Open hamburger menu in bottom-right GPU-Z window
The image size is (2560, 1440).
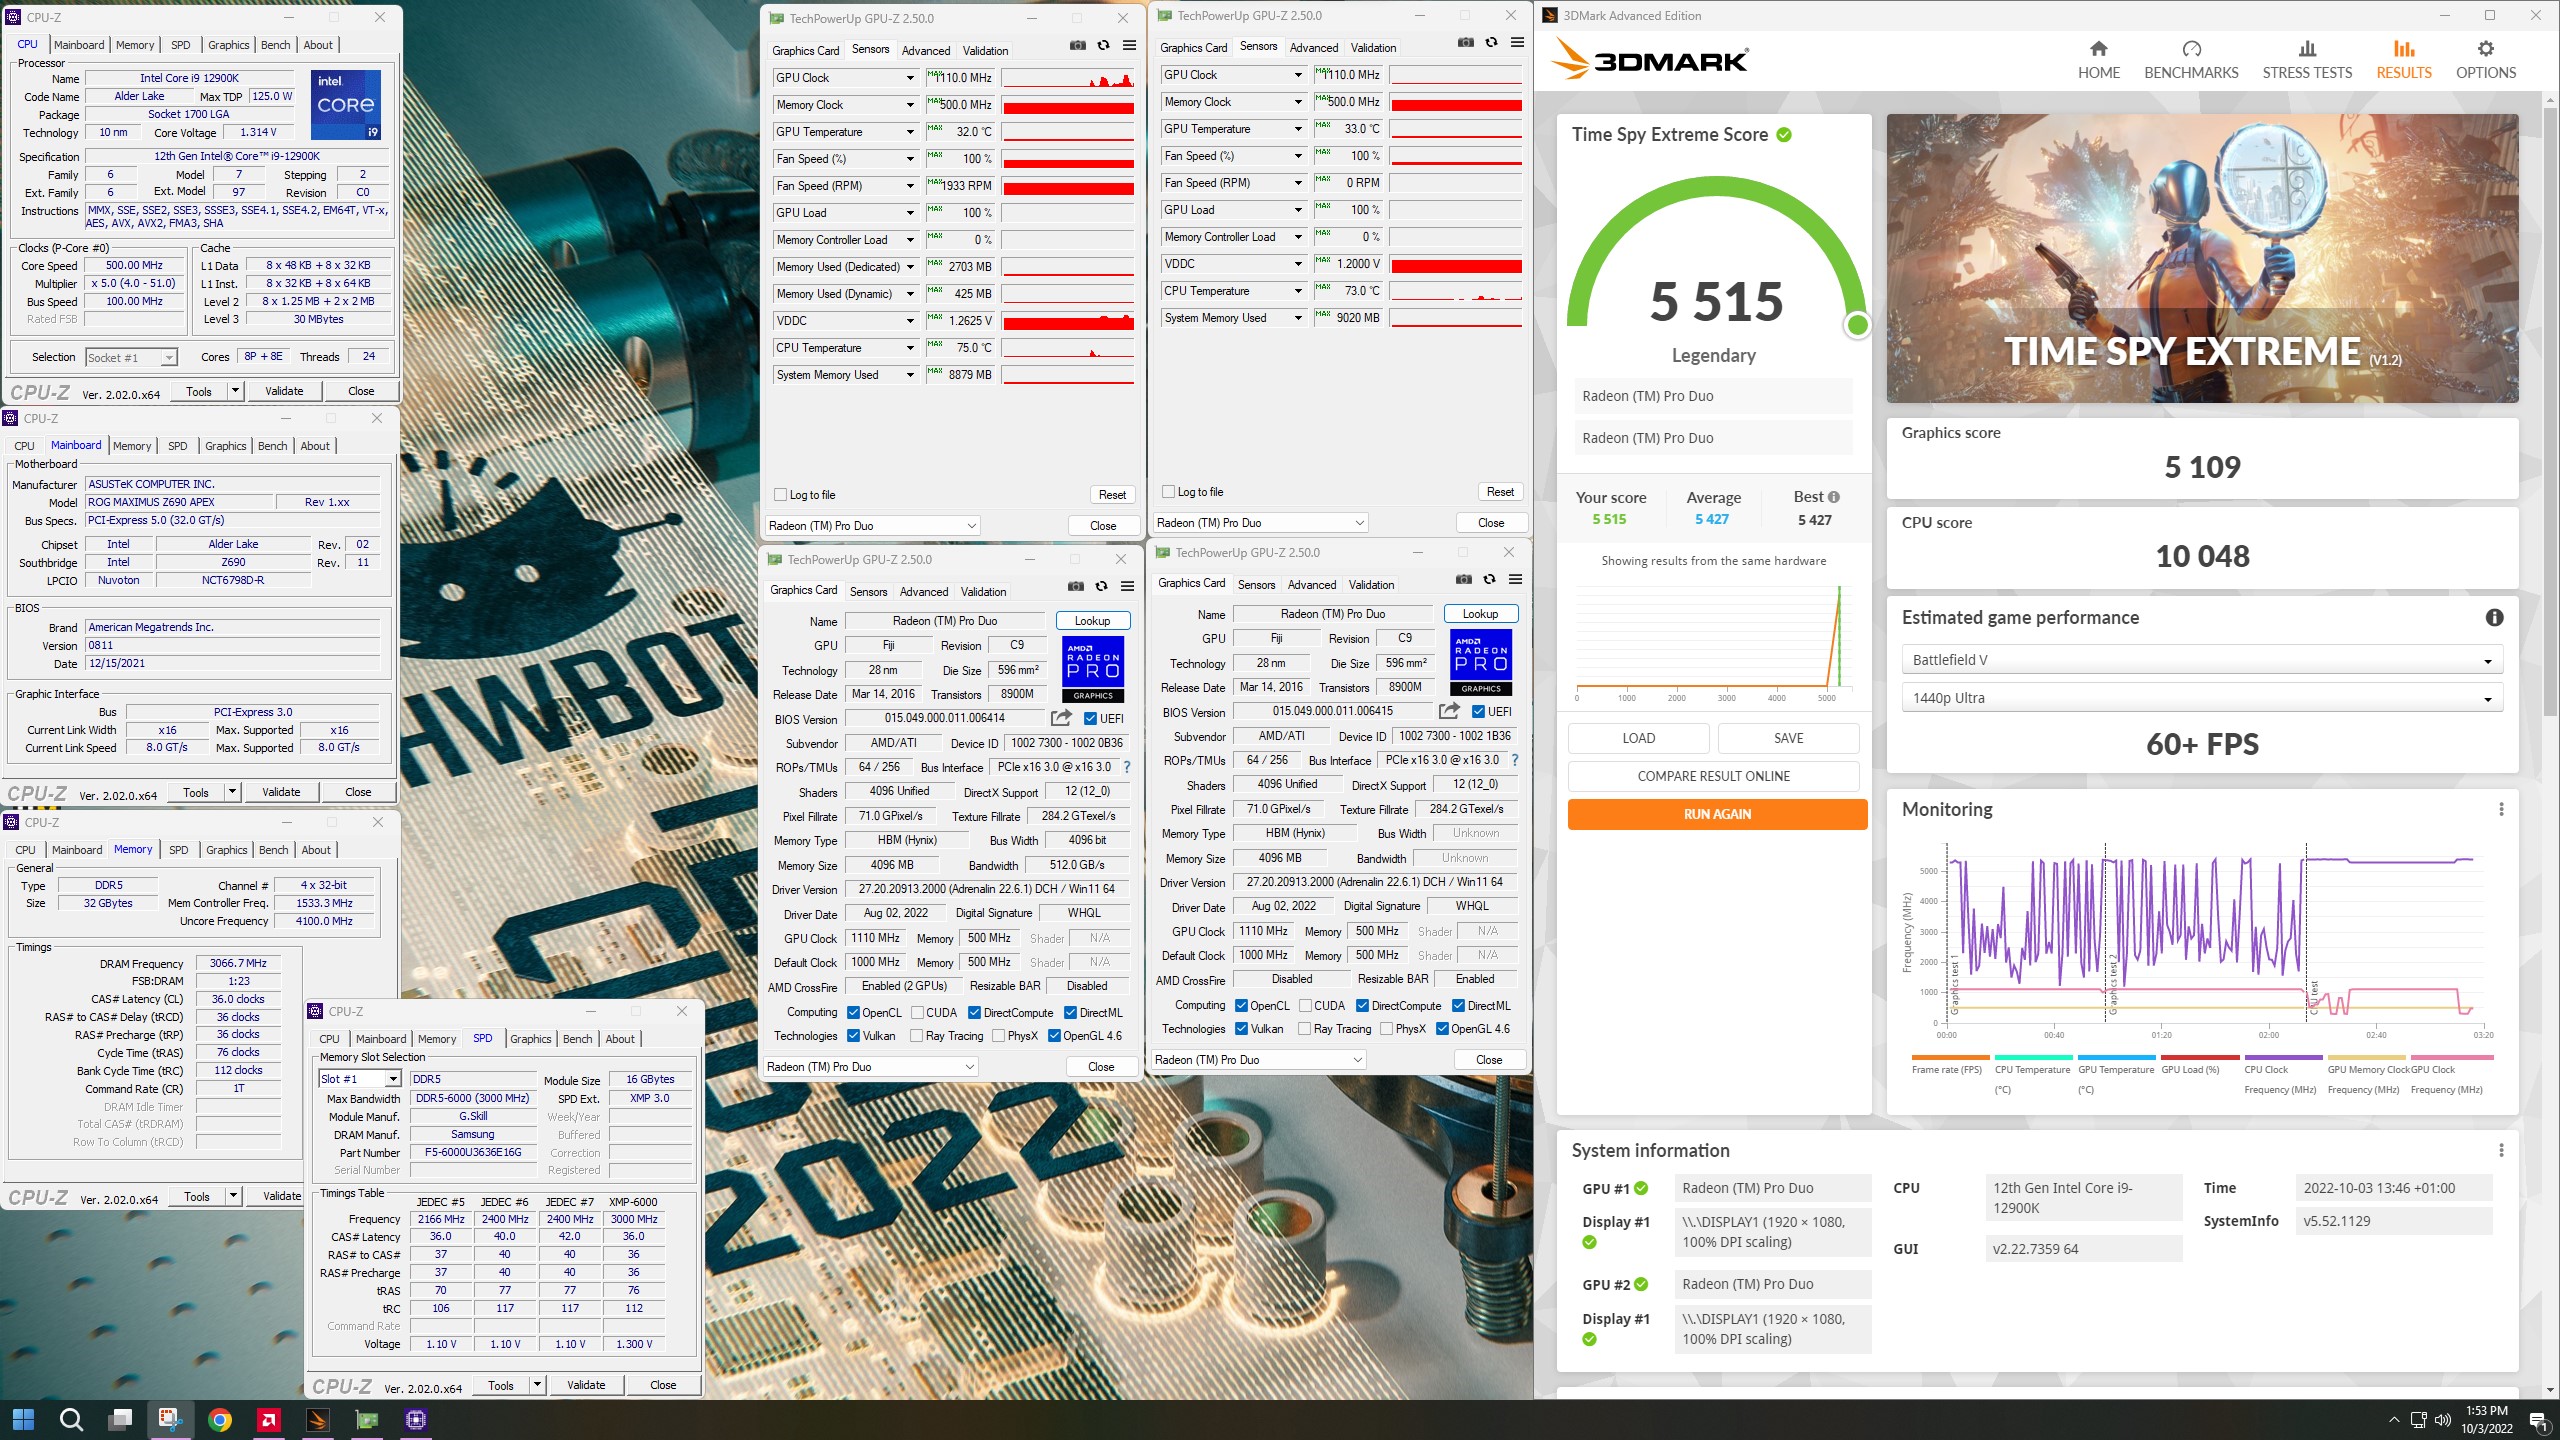pyautogui.click(x=1515, y=580)
